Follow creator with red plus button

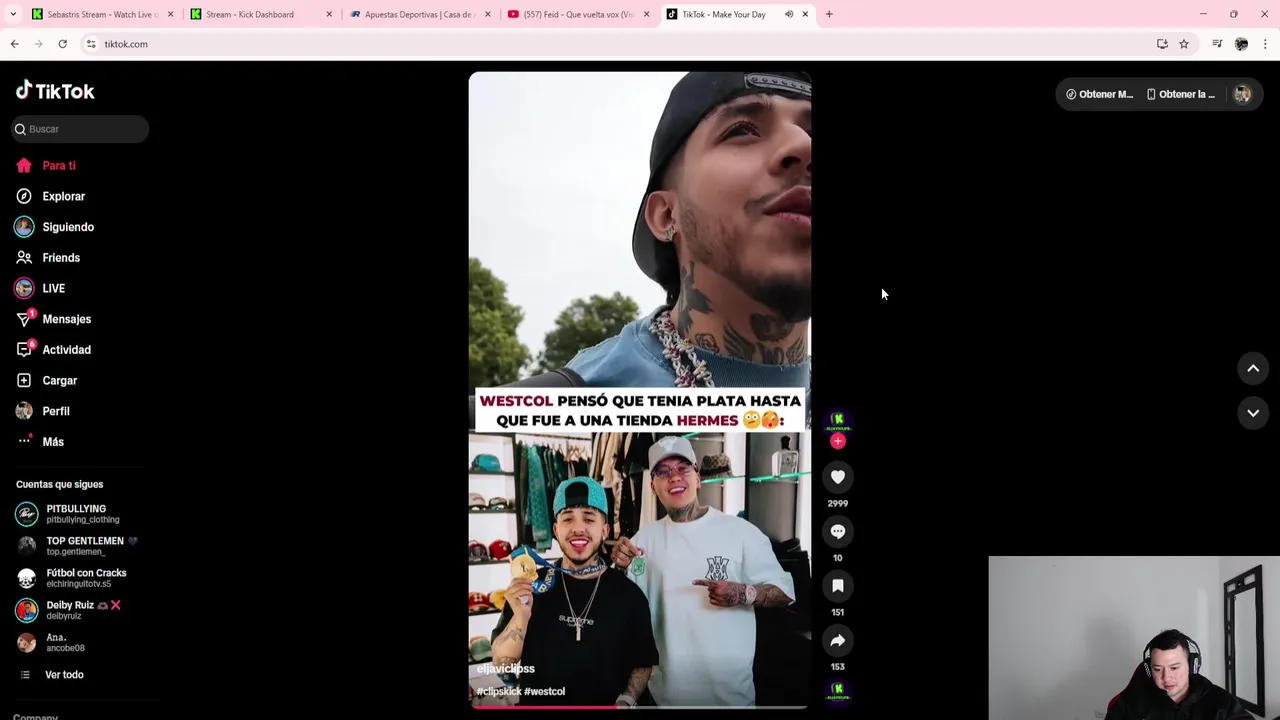(x=838, y=441)
